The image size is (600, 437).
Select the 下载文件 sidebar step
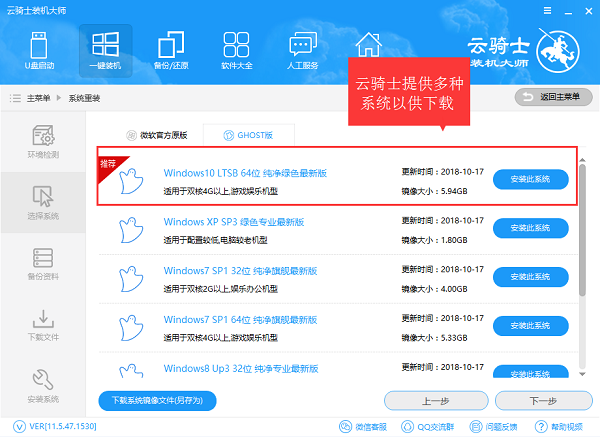pos(43,325)
